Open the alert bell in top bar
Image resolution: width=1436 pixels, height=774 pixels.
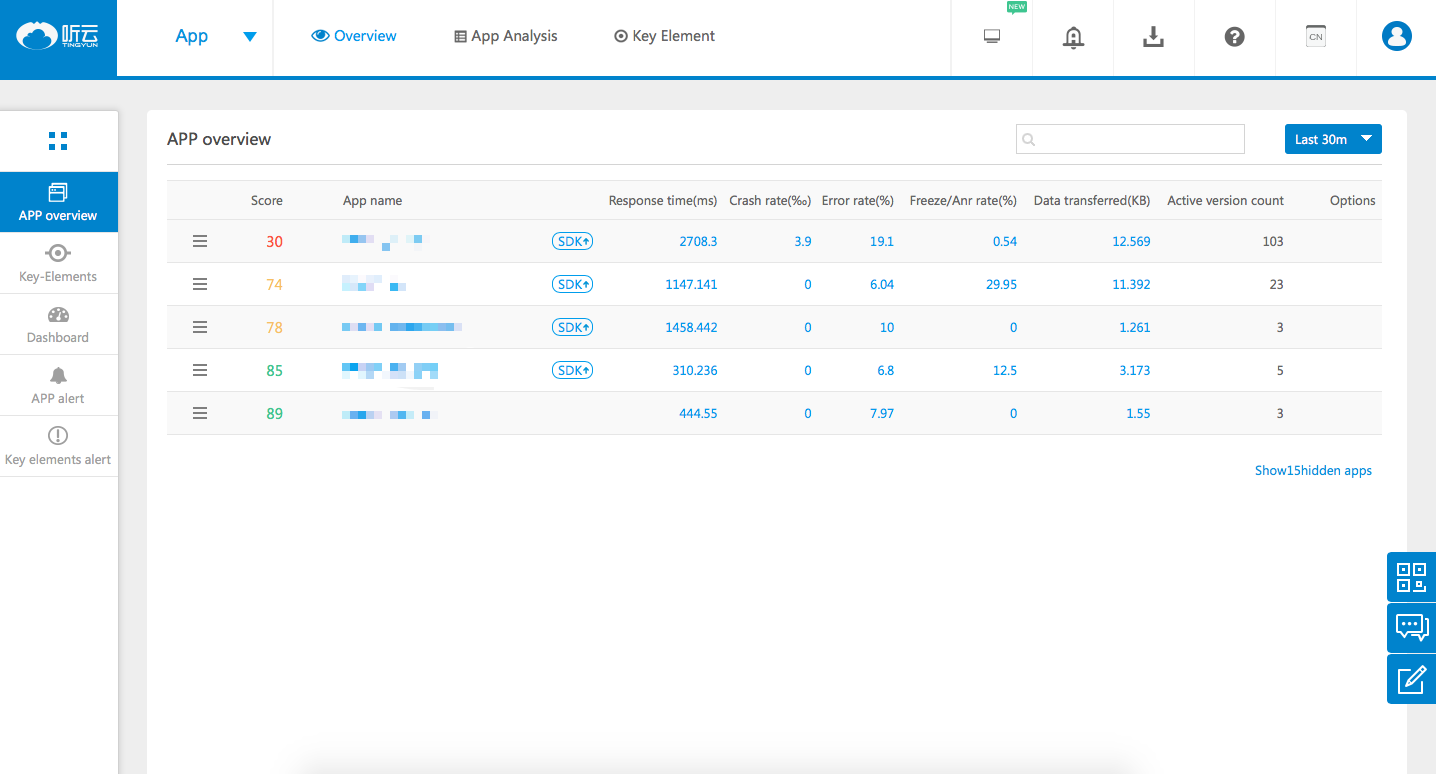(1073, 37)
